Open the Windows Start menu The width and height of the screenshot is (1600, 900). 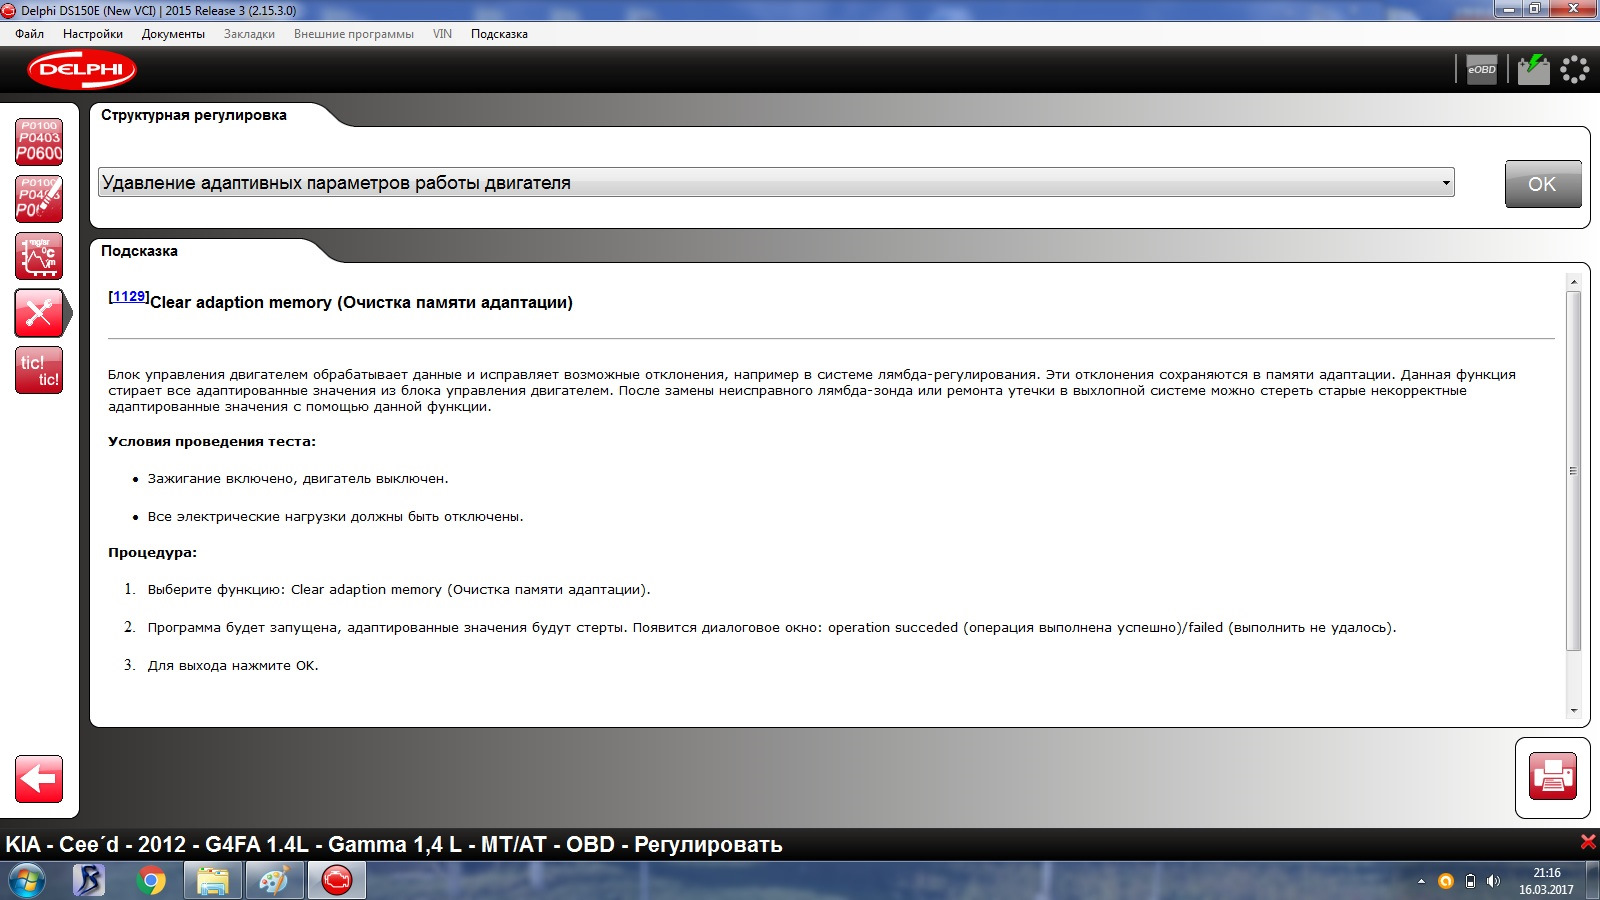[27, 881]
